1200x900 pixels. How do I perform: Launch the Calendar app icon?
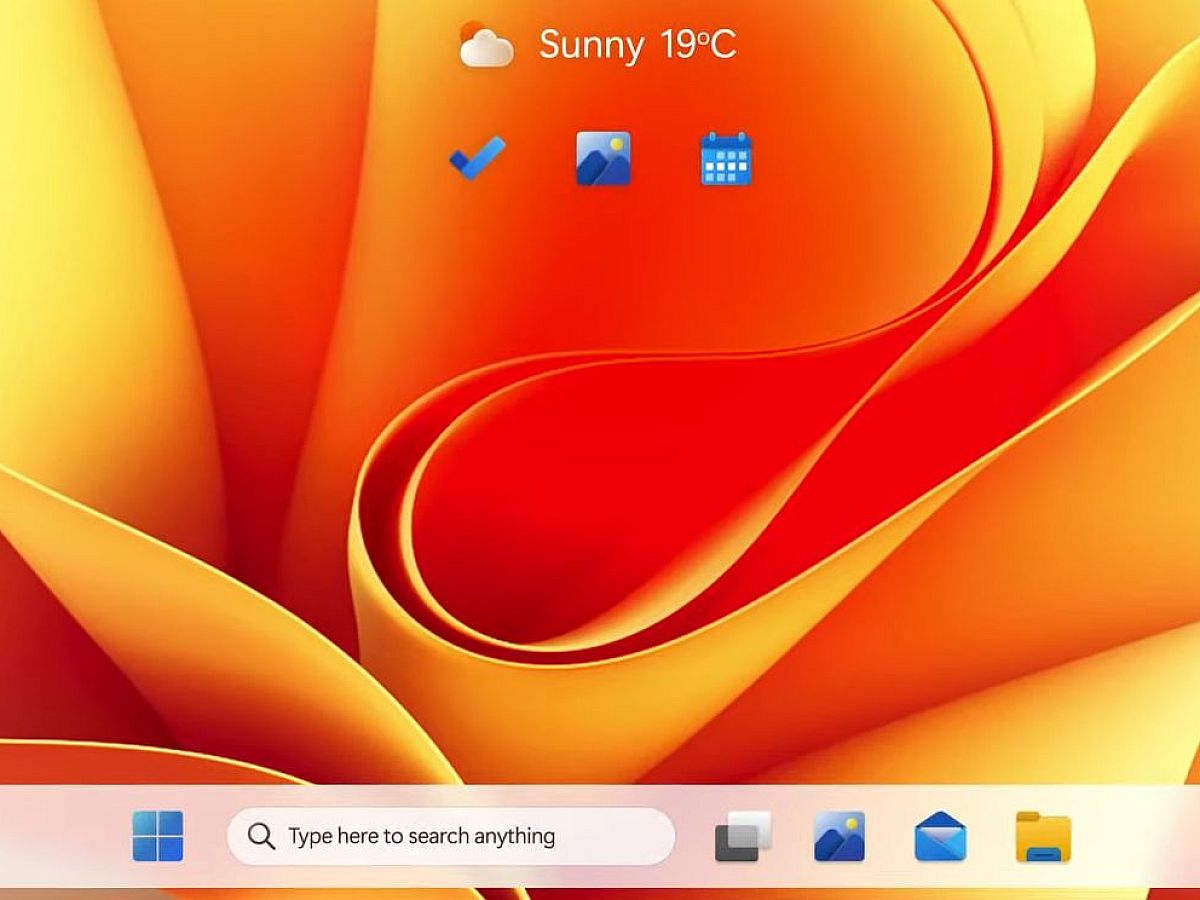pos(726,159)
